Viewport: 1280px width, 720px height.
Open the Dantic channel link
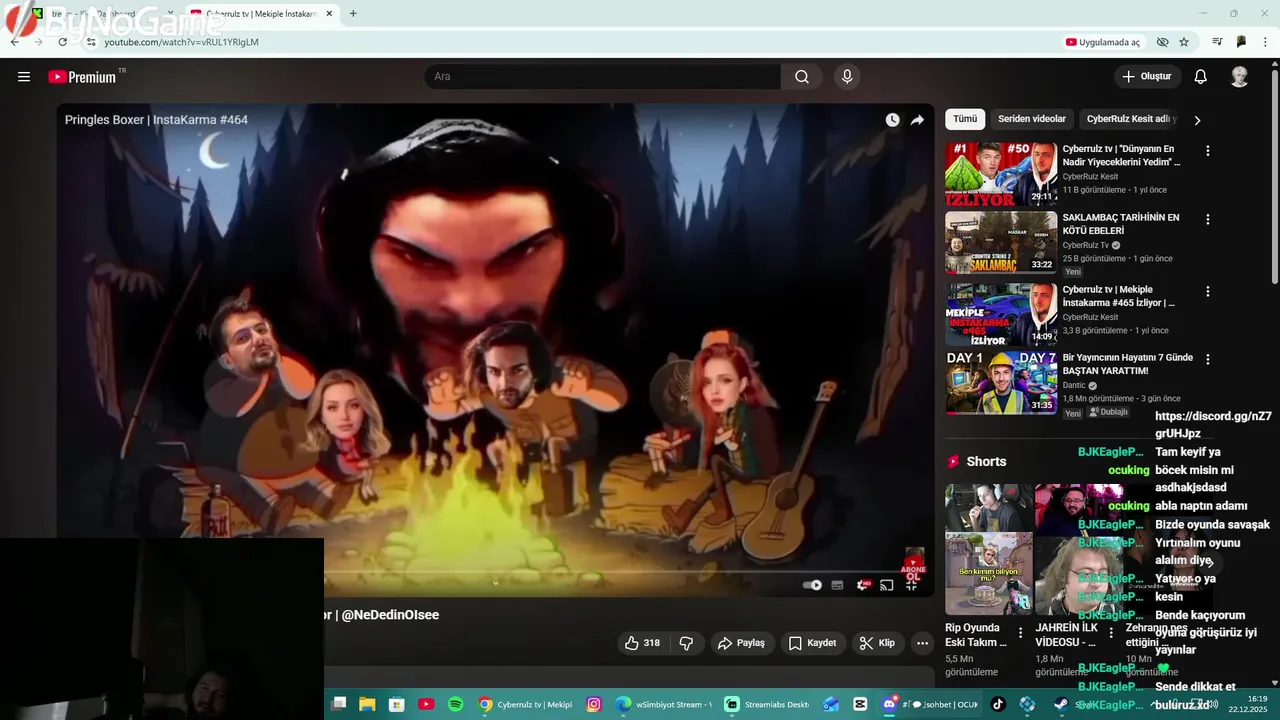[1074, 385]
